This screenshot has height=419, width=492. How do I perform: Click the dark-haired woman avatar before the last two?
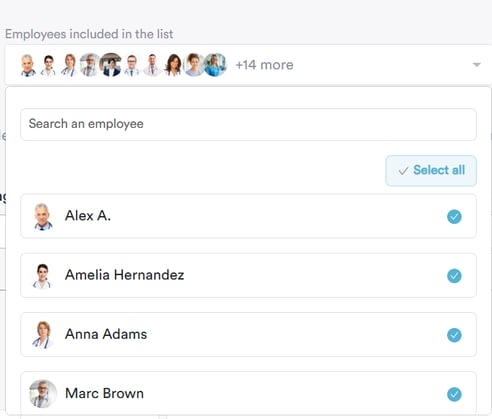click(173, 65)
